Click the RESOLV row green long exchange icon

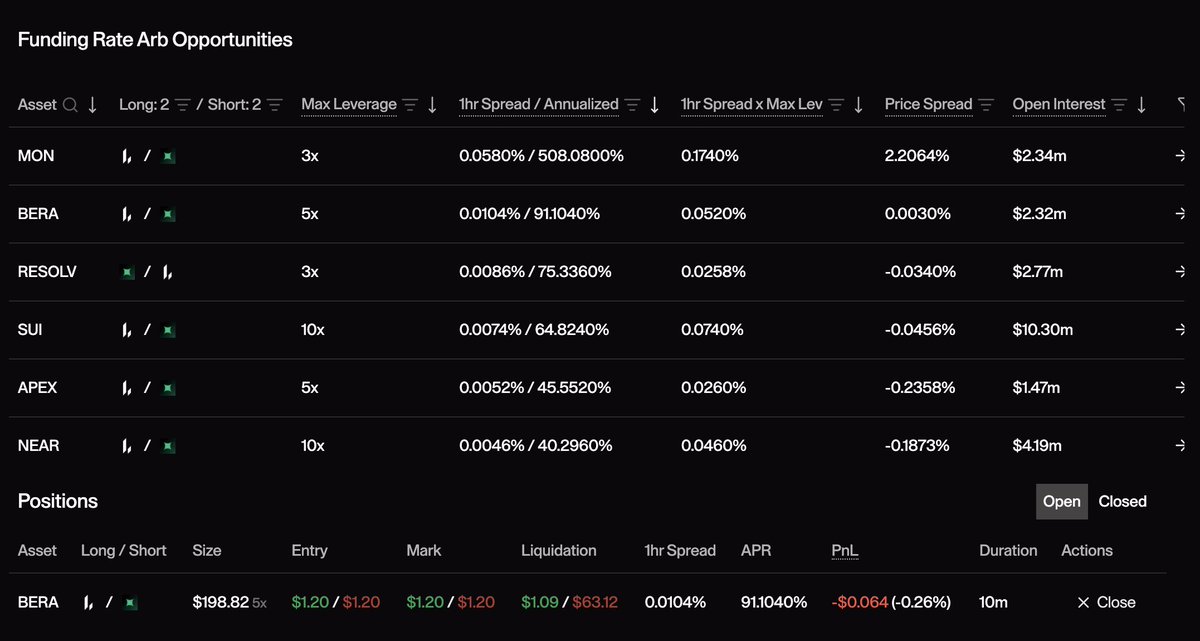point(127,272)
